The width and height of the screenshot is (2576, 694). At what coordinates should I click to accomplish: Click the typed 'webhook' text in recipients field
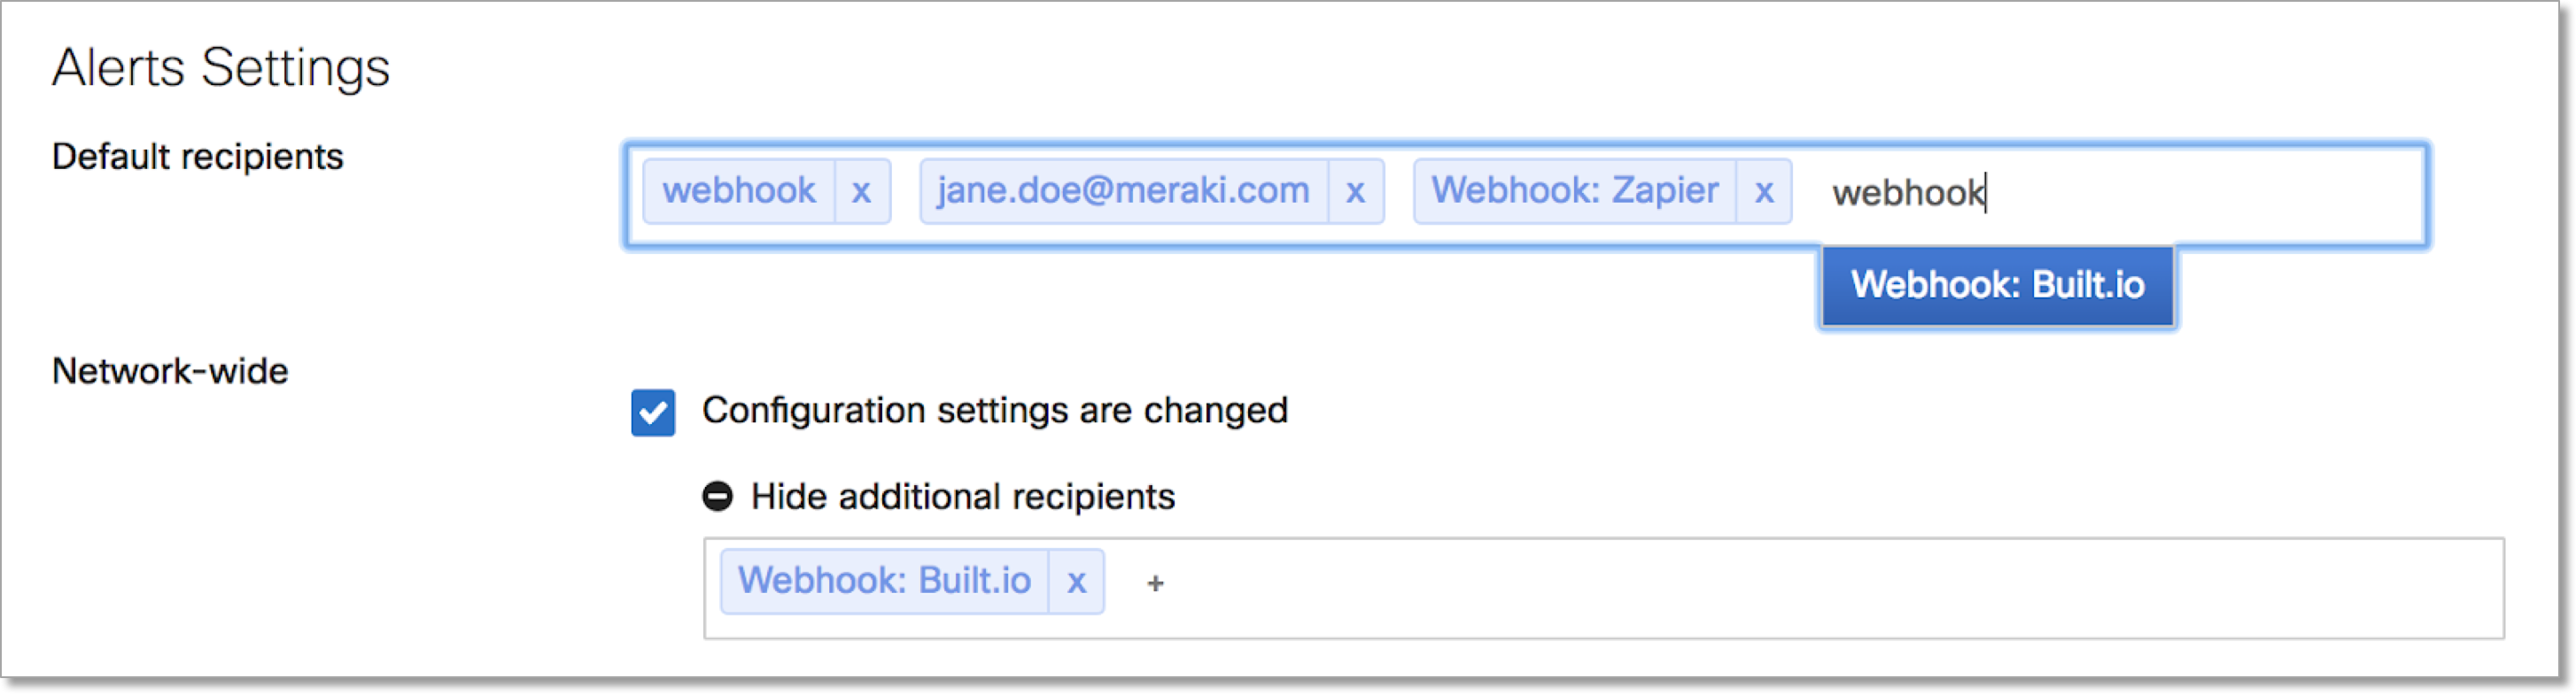pos(1908,192)
